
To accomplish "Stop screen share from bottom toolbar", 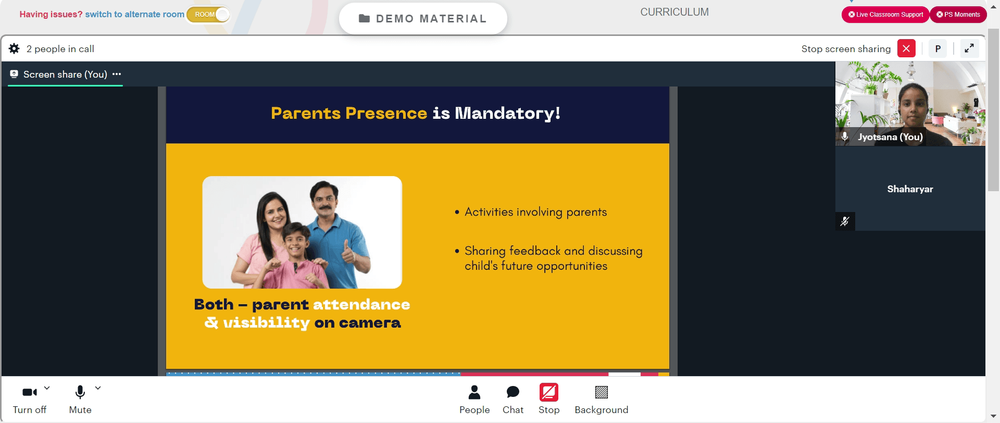I will pyautogui.click(x=548, y=392).
